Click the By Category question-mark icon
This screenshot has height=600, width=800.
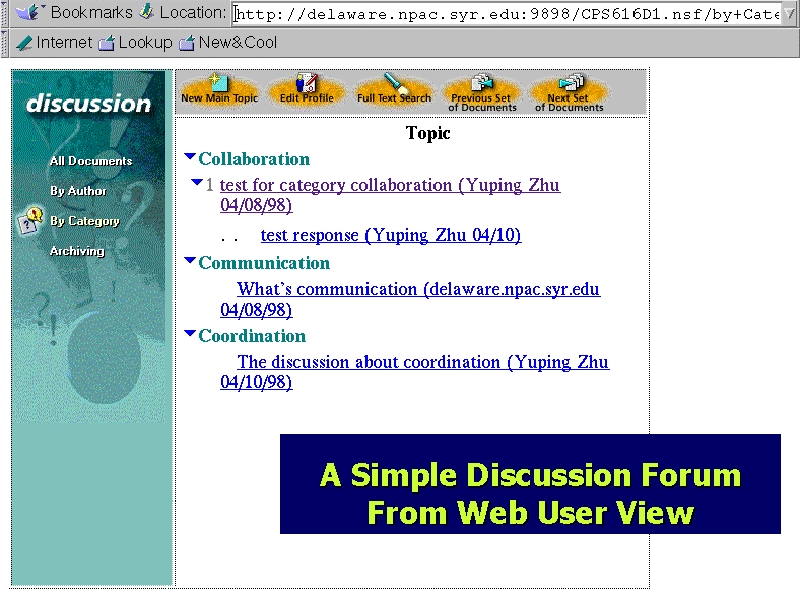pos(30,220)
